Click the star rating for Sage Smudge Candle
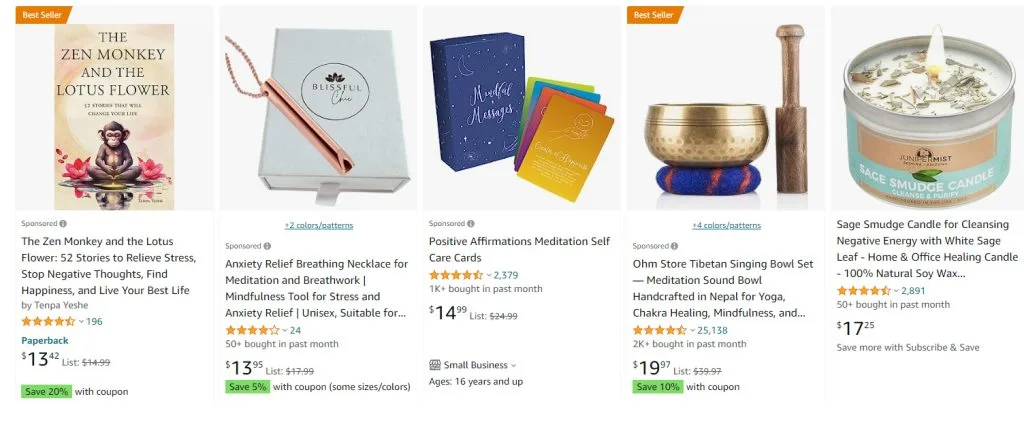Image resolution: width=1024 pixels, height=435 pixels. pos(863,291)
